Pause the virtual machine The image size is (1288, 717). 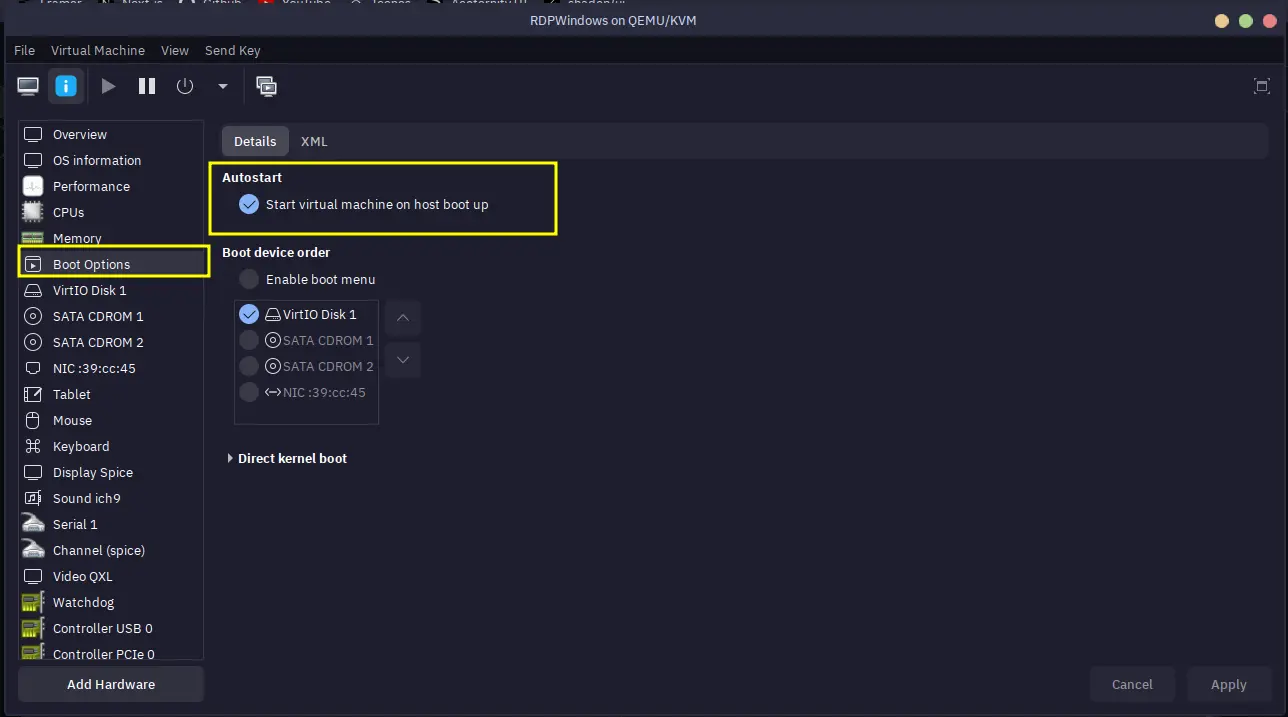click(147, 86)
